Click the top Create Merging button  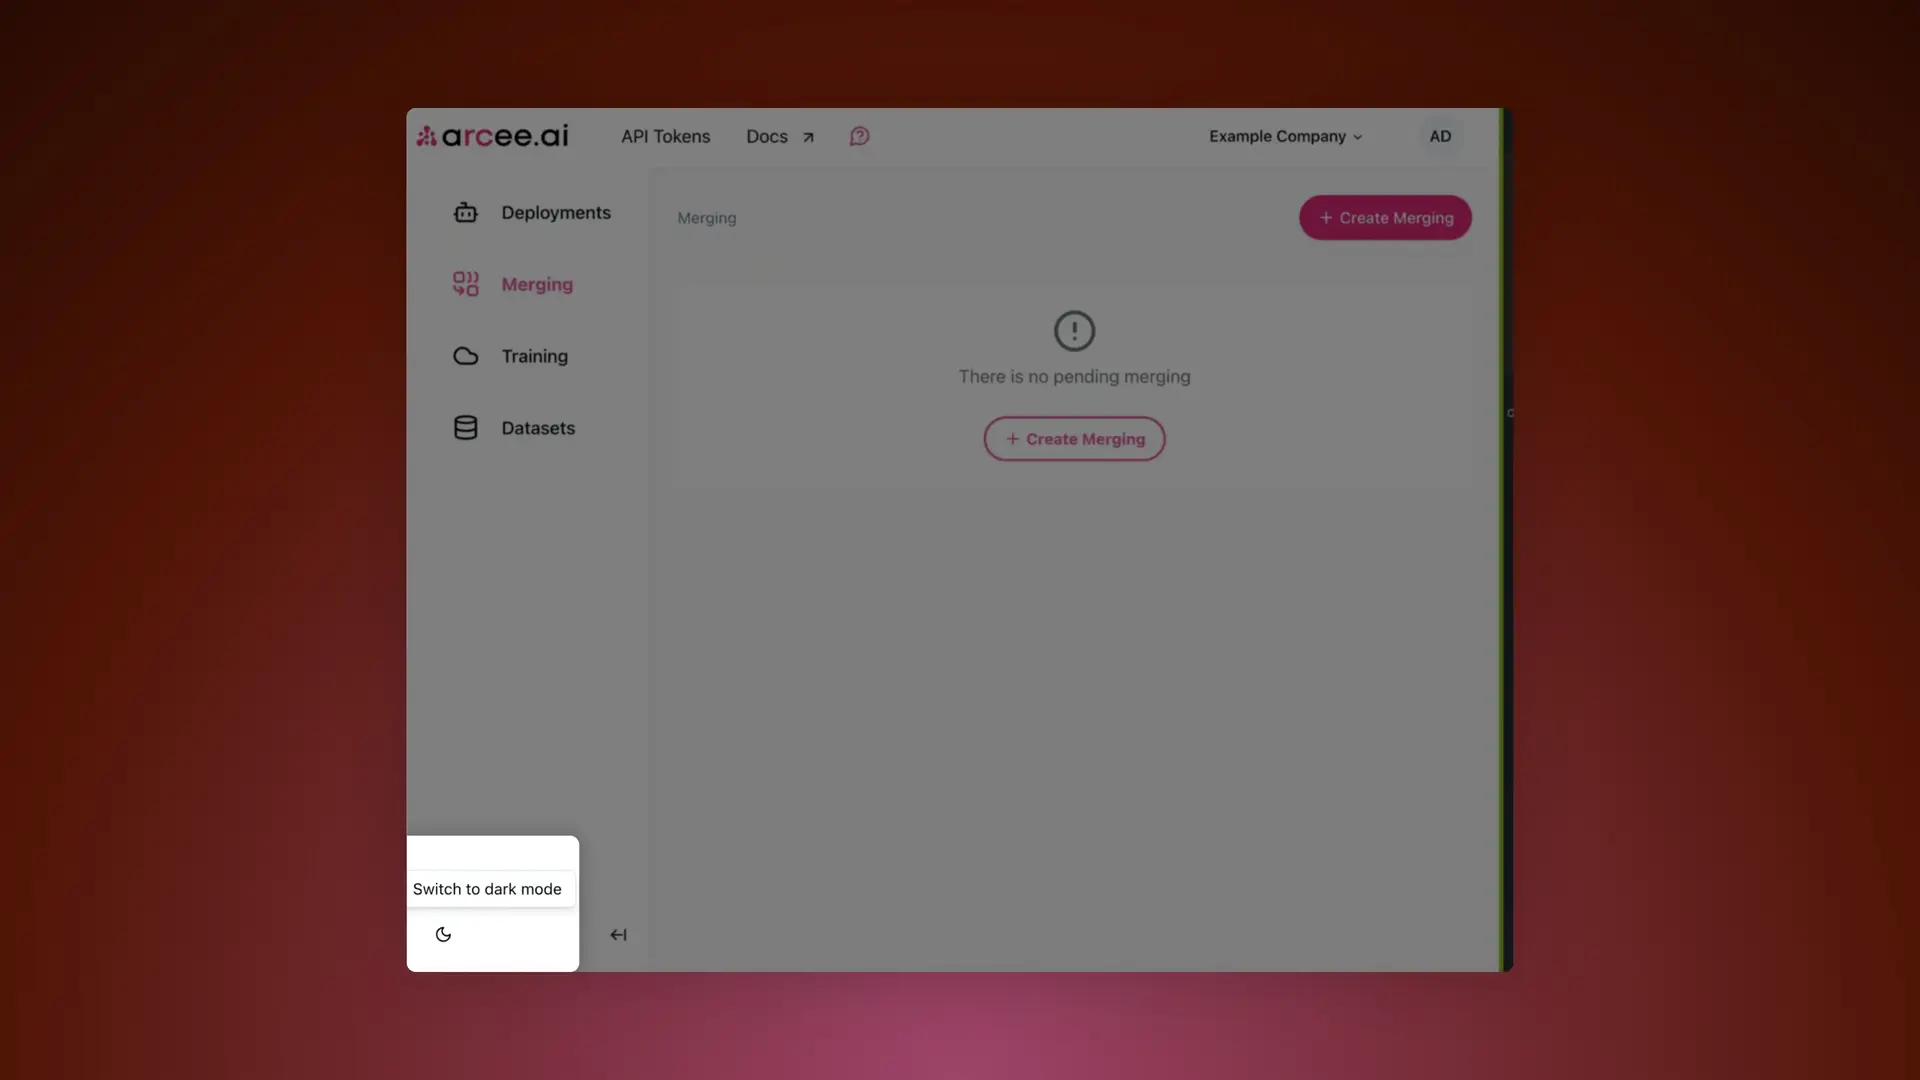pyautogui.click(x=1385, y=216)
